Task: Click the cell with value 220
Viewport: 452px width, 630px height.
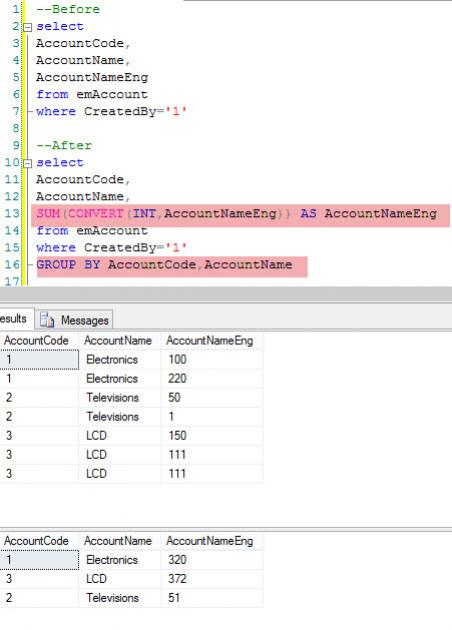Action: (212, 378)
